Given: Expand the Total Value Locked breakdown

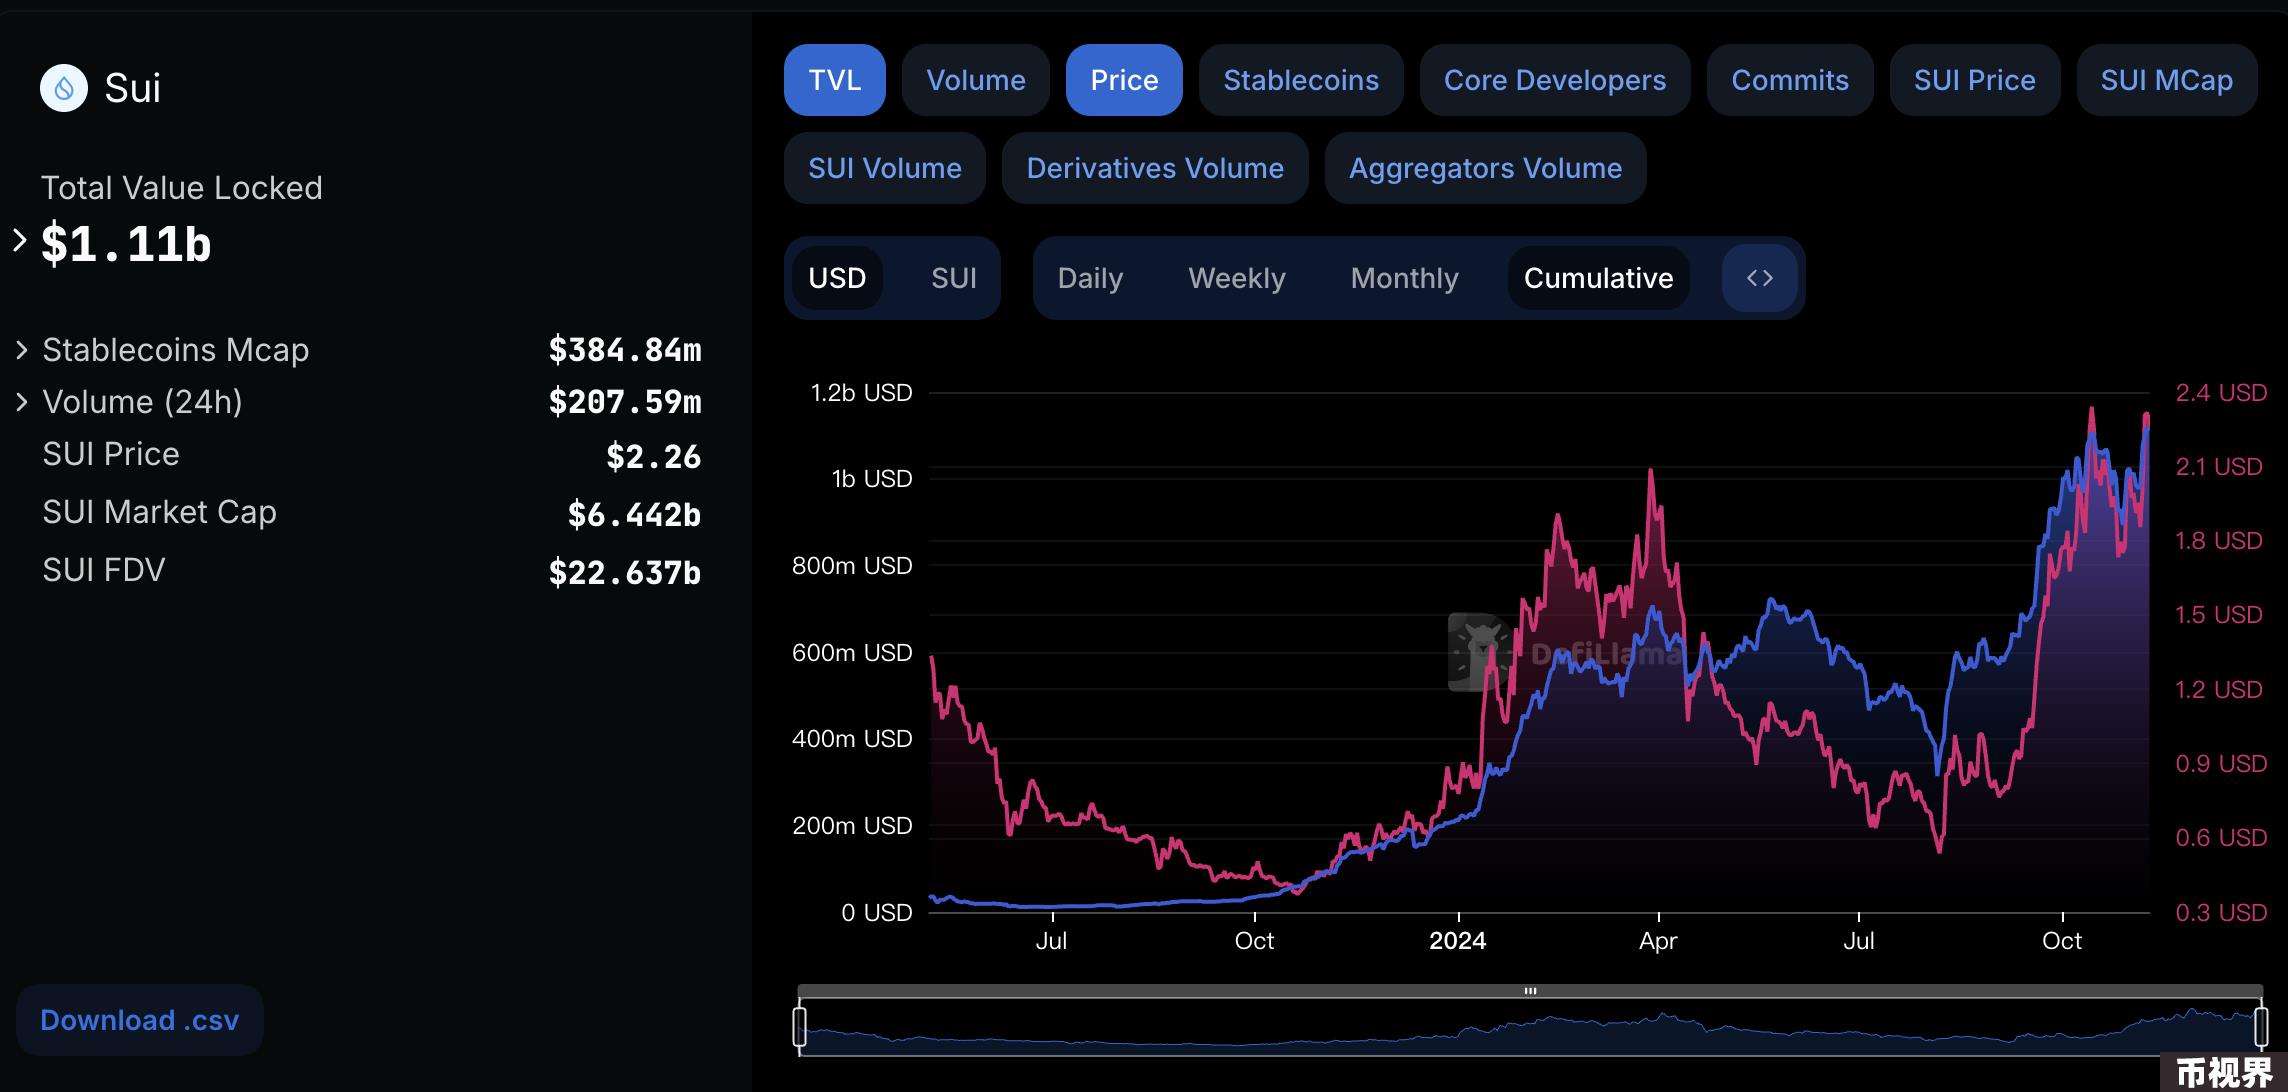Looking at the screenshot, I should click(x=19, y=241).
